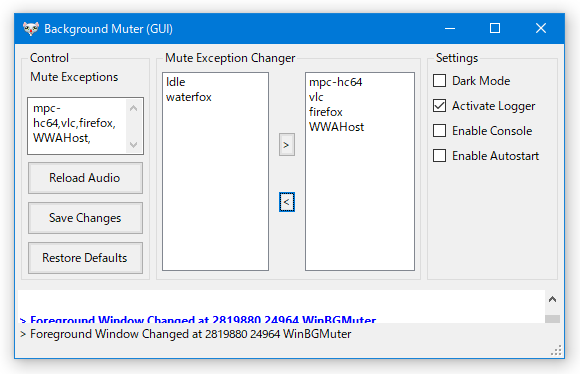Viewport: 580px width, 374px height.
Task: Select waterfox in the left process list
Action: [x=189, y=97]
